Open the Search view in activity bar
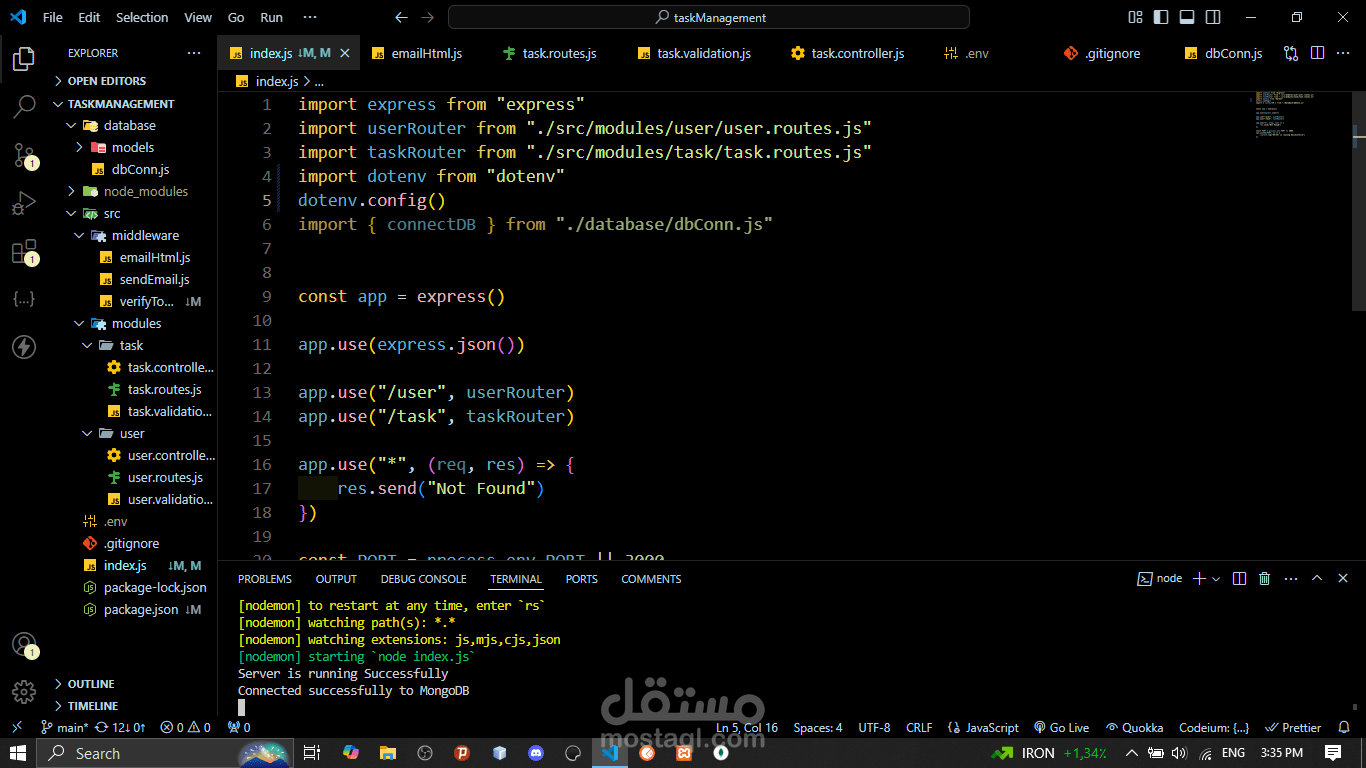Image resolution: width=1366 pixels, height=768 pixels. pyautogui.click(x=23, y=107)
